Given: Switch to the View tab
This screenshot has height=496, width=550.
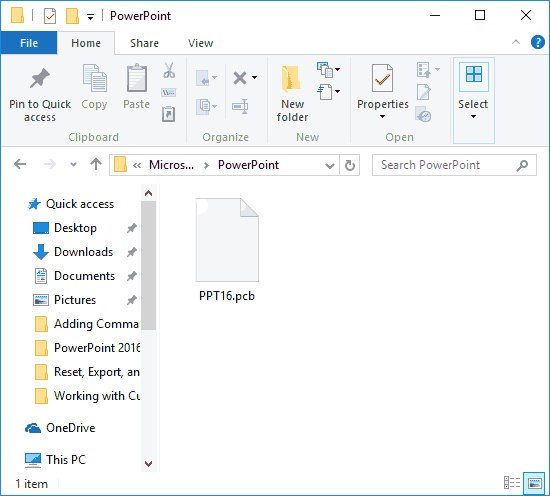Looking at the screenshot, I should point(200,43).
